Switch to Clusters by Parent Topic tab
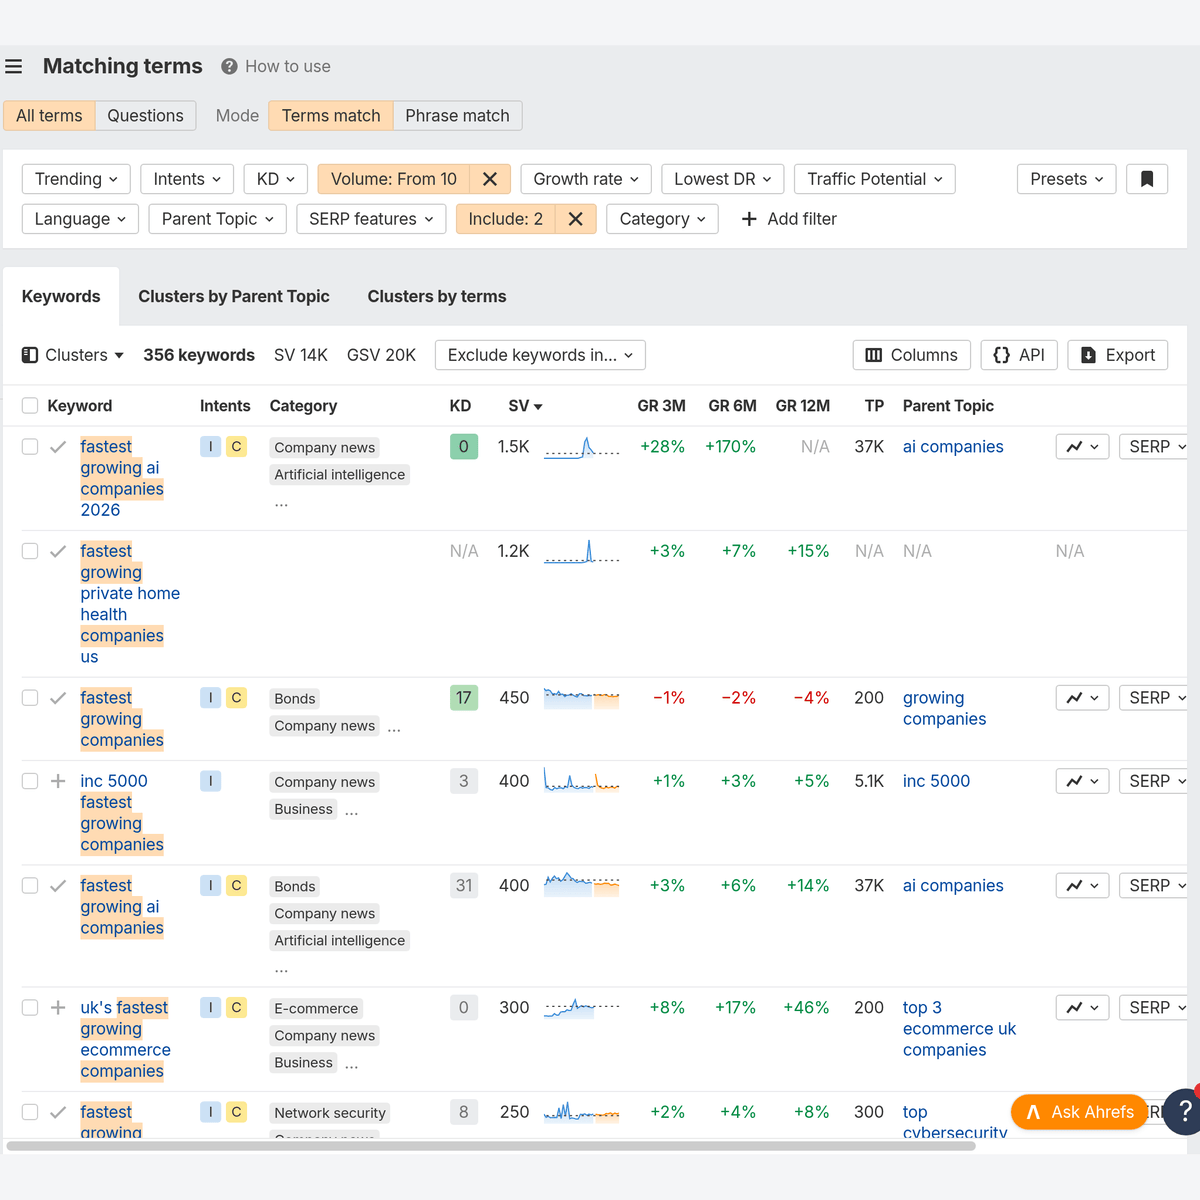 [234, 296]
